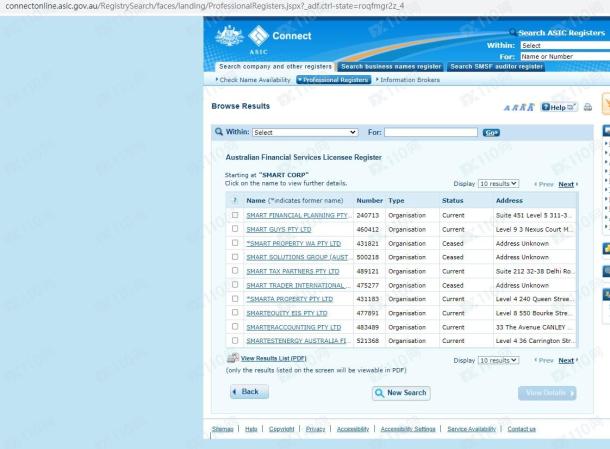Go to Next page below the table
The image size is (610, 449).
[x=566, y=361]
